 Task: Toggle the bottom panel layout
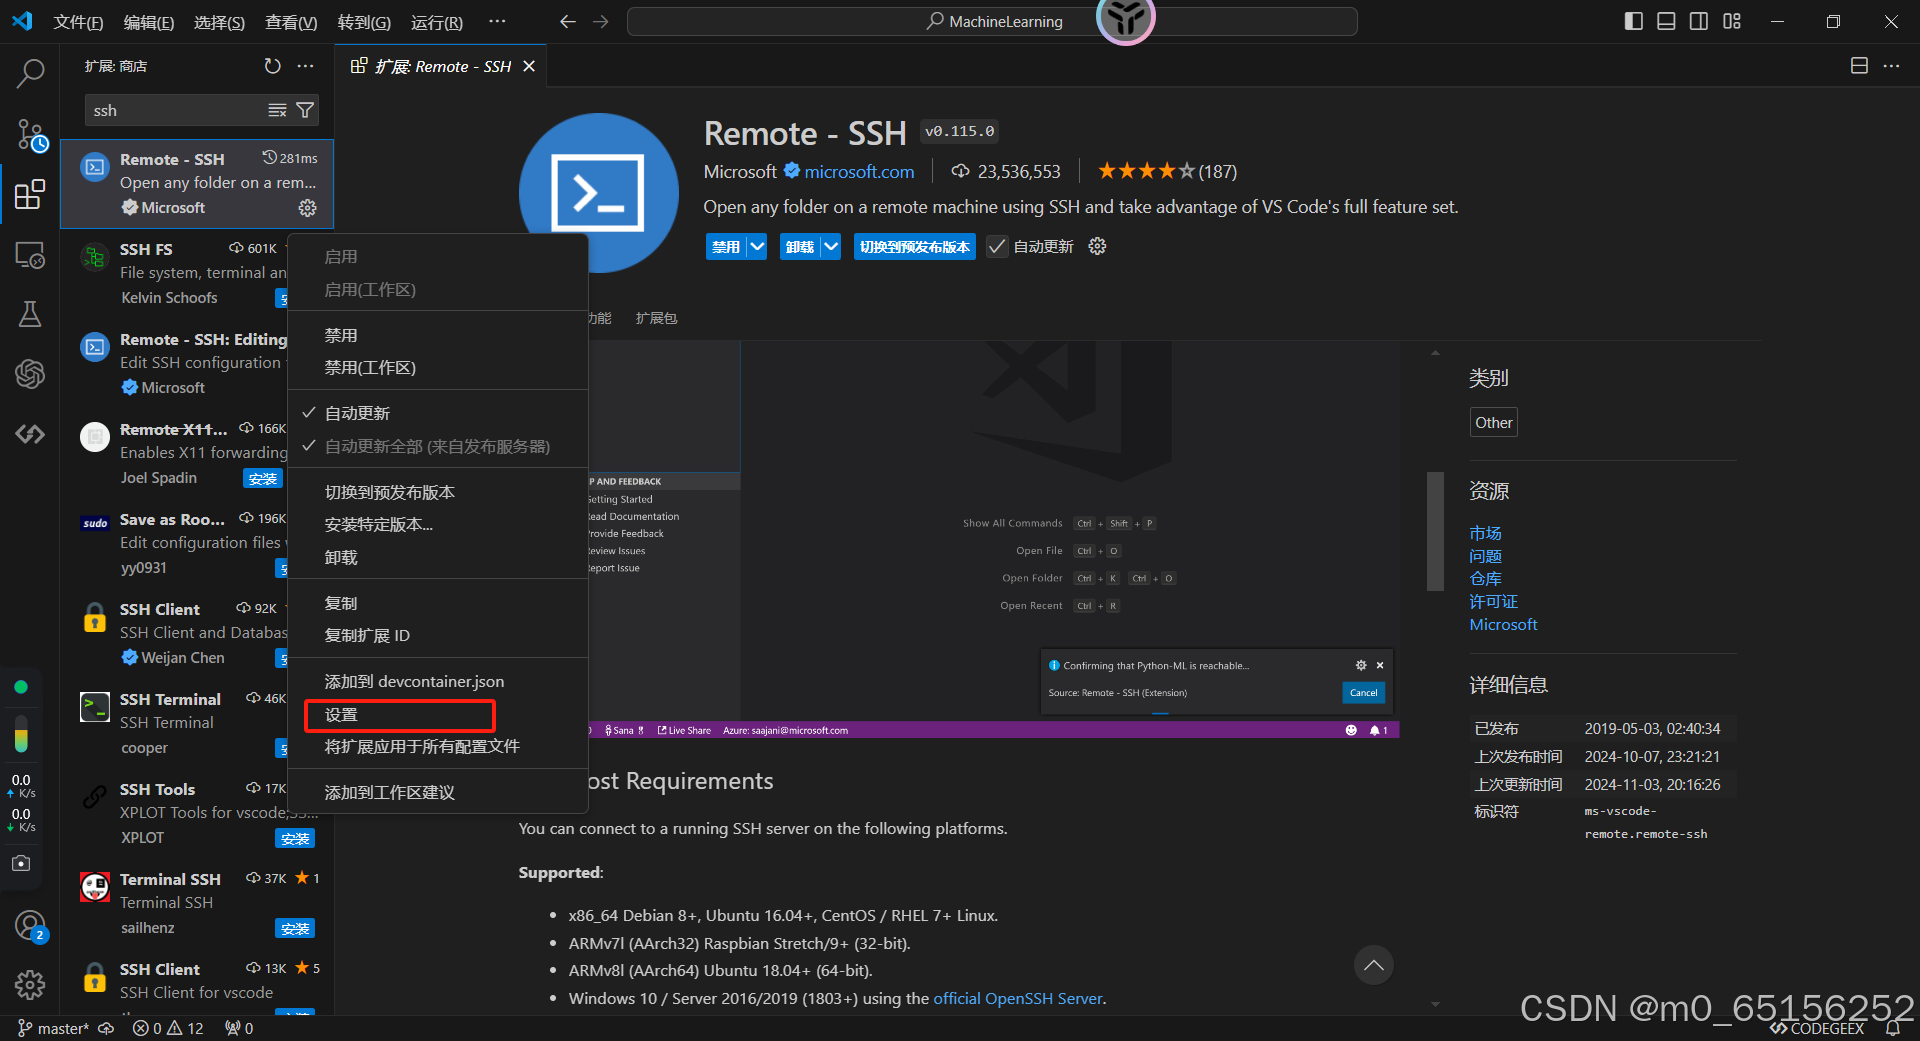tap(1666, 21)
